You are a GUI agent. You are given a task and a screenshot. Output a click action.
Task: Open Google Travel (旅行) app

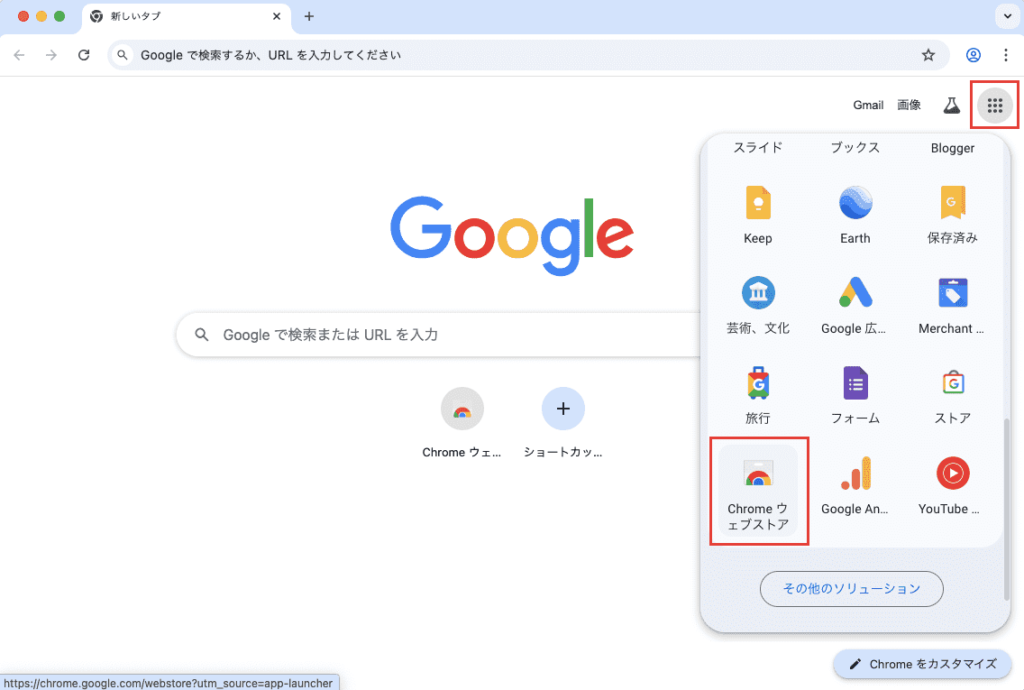click(758, 395)
